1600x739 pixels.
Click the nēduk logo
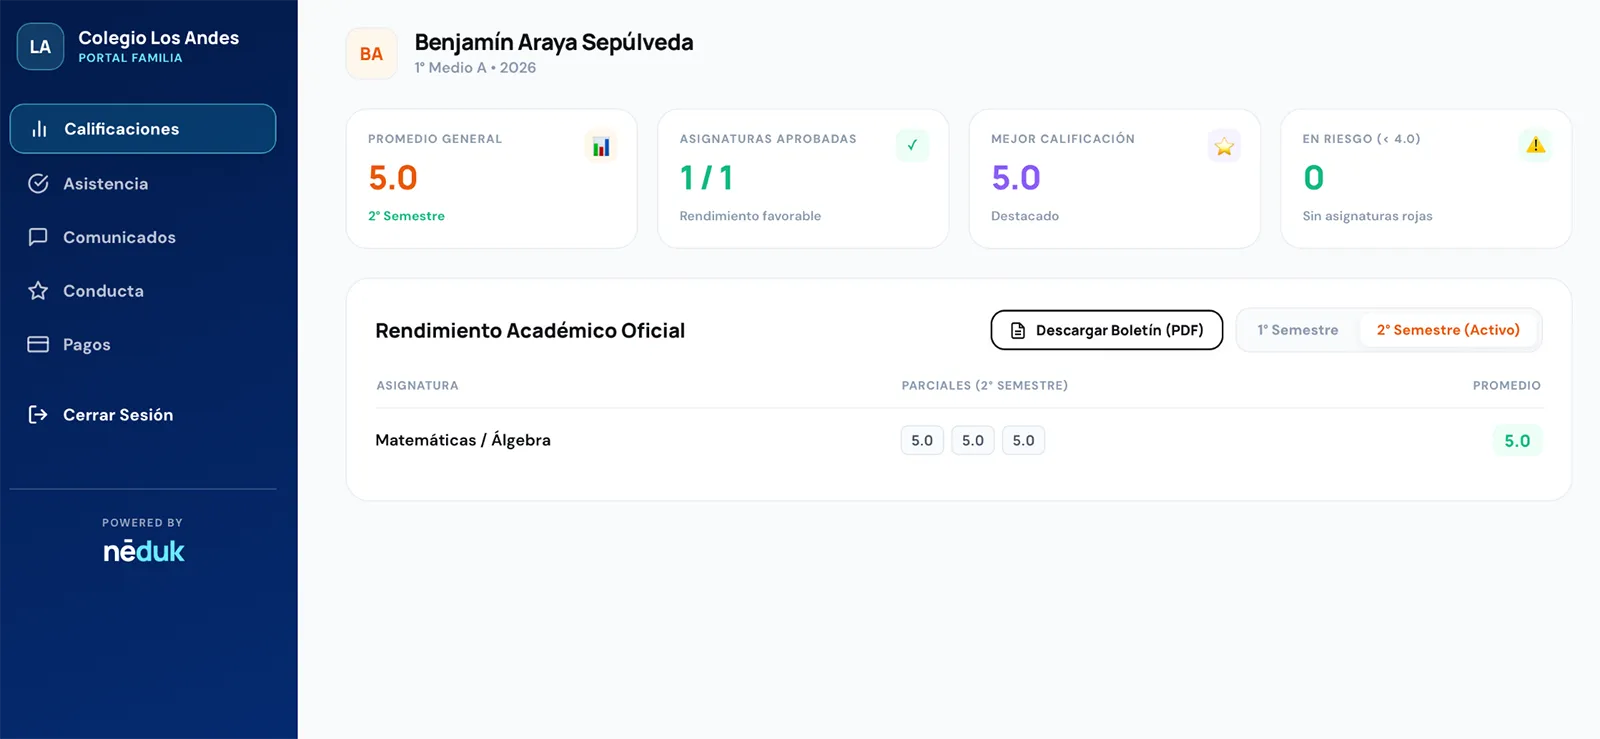click(x=144, y=551)
